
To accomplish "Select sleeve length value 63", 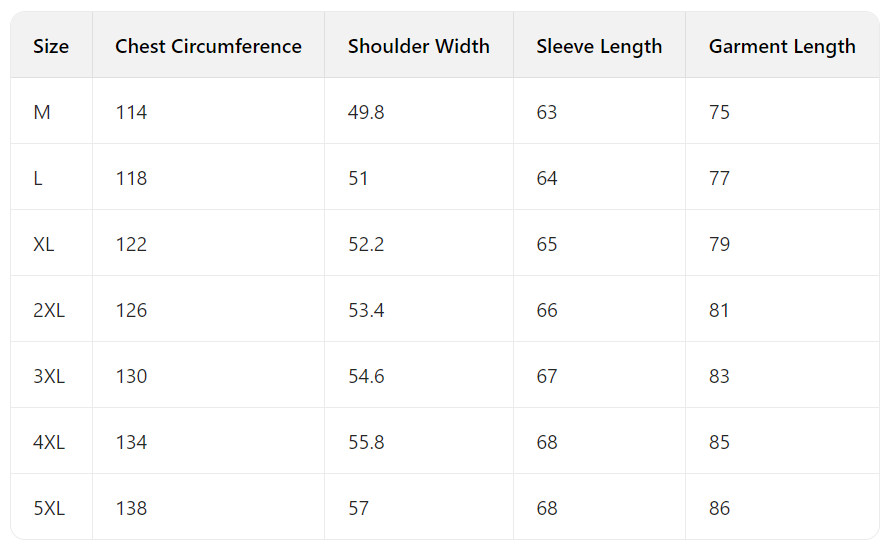I will click(547, 112).
